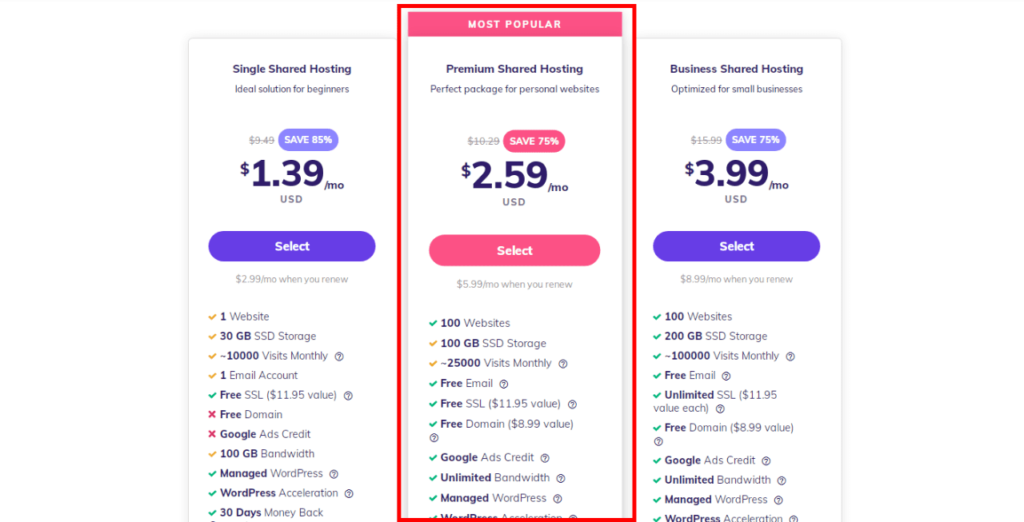
Task: Click the Business Shared Hosting title
Action: (x=737, y=69)
